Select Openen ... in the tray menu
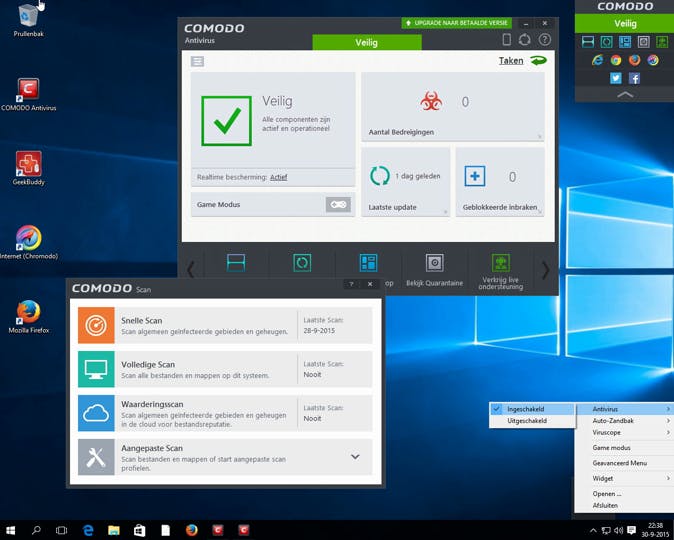This screenshot has width=674, height=540. (x=625, y=494)
